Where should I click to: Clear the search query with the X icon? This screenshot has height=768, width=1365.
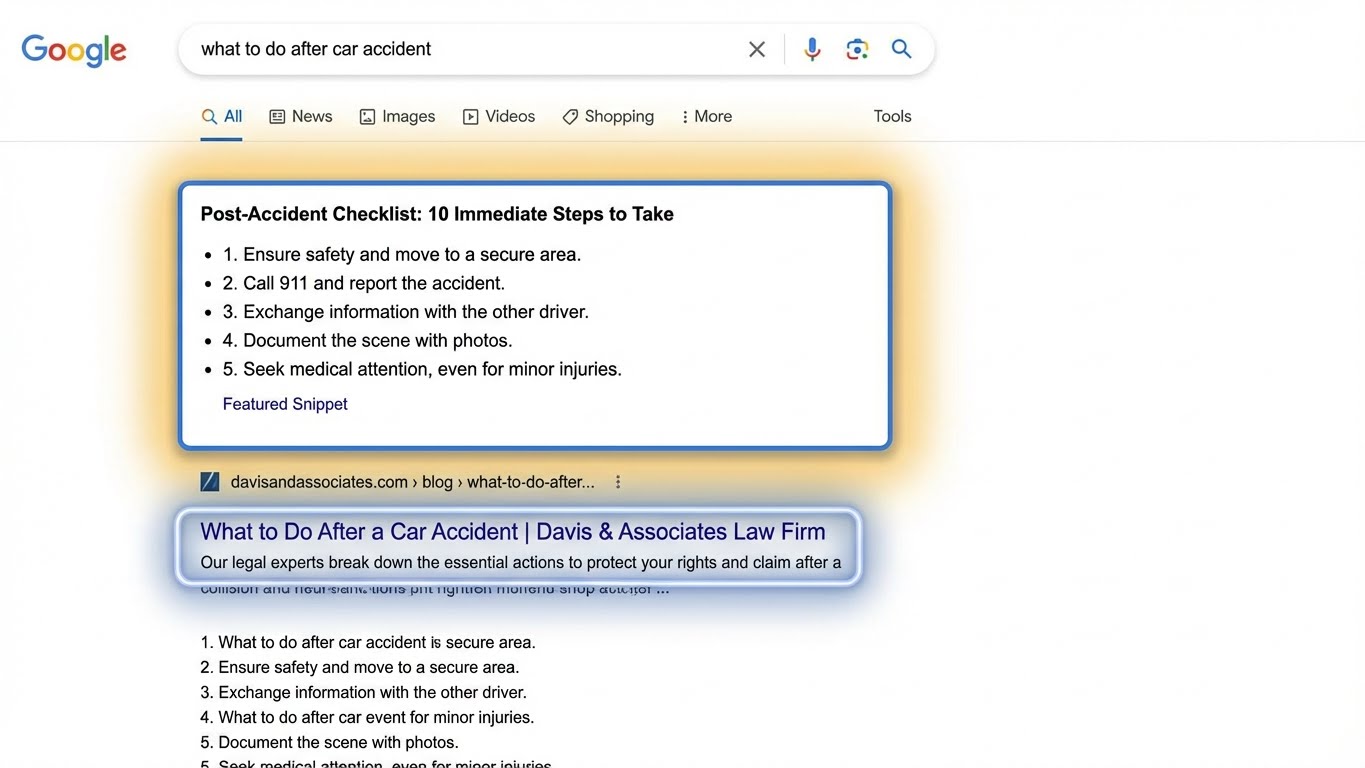pos(757,48)
